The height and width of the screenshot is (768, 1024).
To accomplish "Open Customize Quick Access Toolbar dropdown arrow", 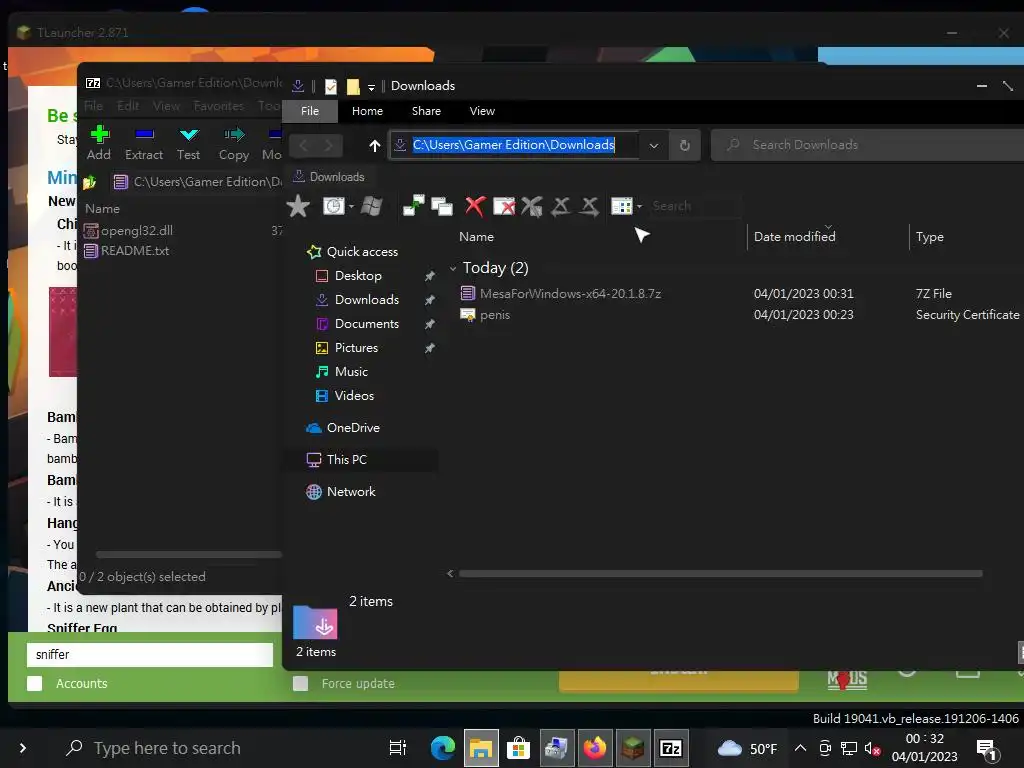I will click(x=371, y=87).
